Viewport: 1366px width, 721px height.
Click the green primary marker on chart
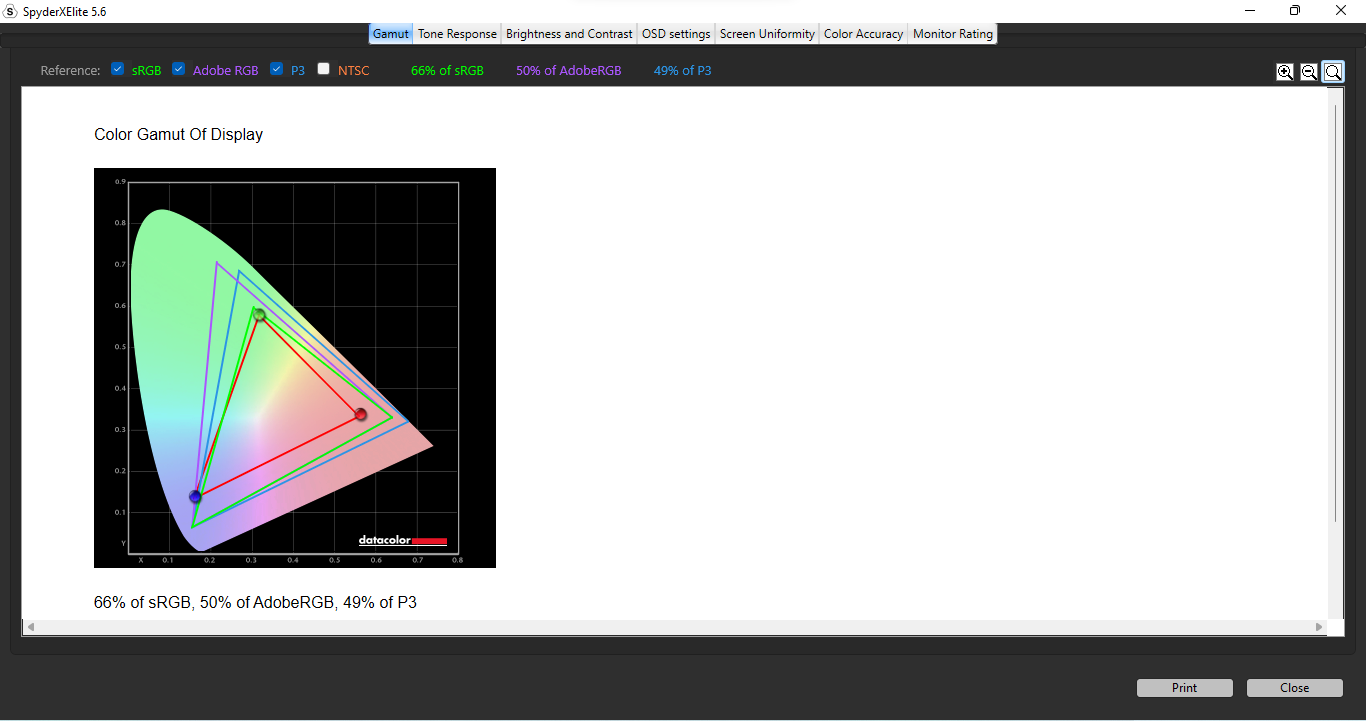[x=259, y=314]
